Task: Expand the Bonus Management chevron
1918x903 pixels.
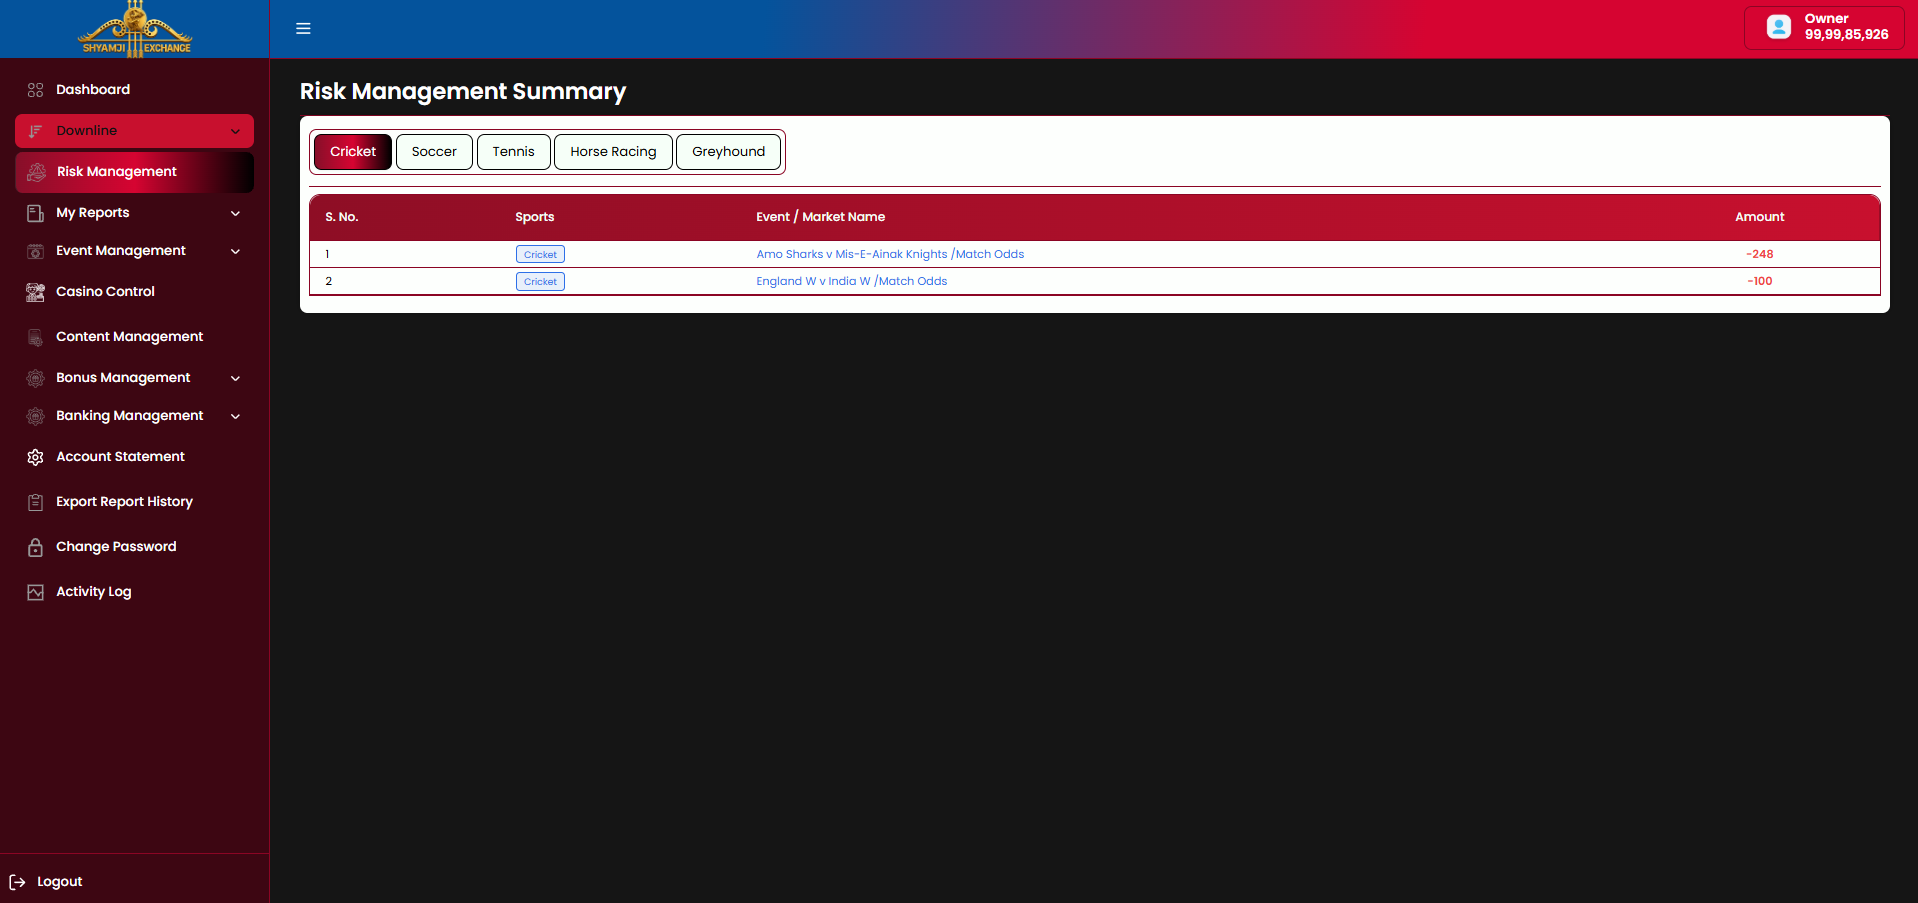Action: tap(236, 378)
